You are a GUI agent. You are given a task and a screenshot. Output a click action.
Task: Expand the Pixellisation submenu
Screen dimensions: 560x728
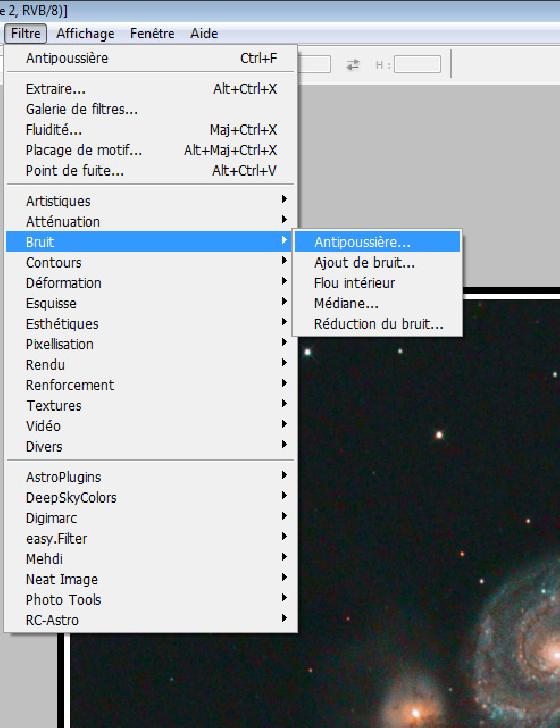point(151,344)
